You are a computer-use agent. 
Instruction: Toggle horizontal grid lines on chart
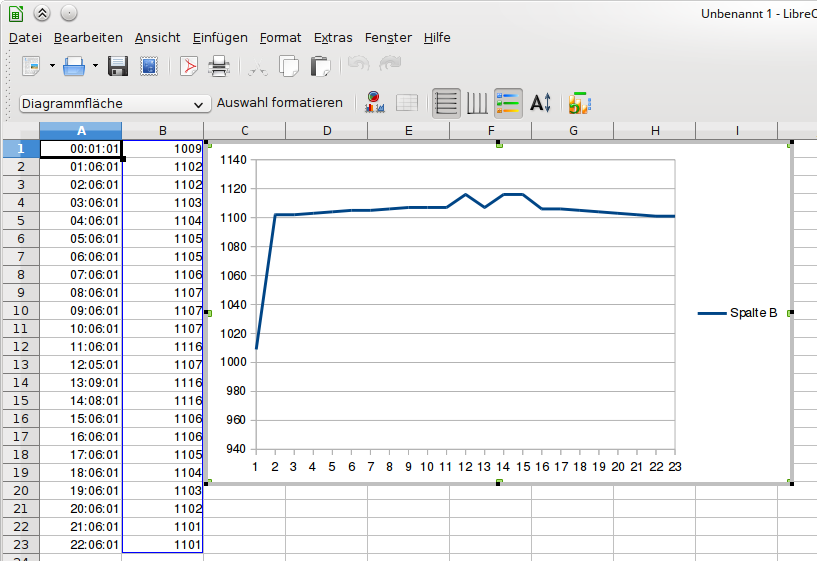tap(446, 103)
